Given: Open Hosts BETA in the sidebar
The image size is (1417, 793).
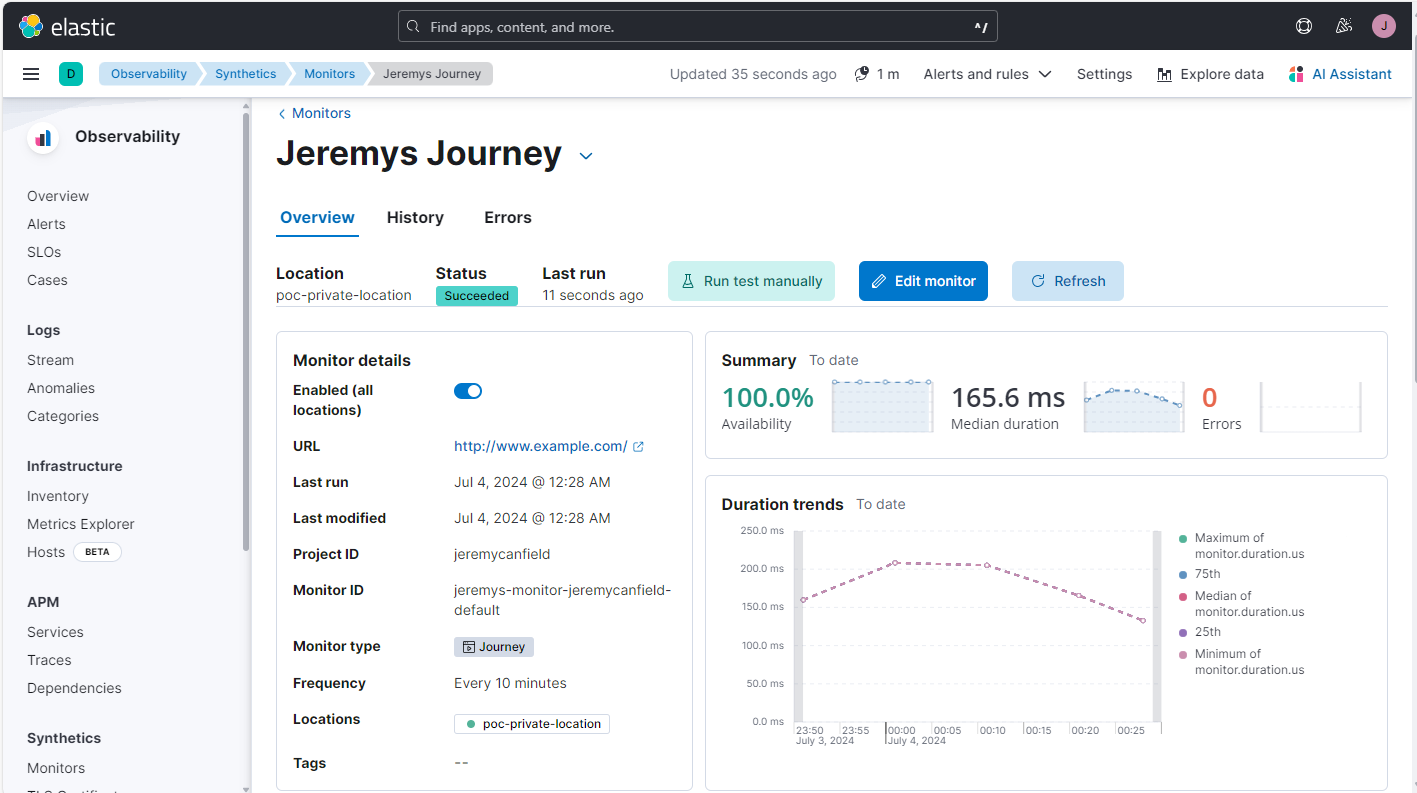Looking at the screenshot, I should (x=74, y=552).
